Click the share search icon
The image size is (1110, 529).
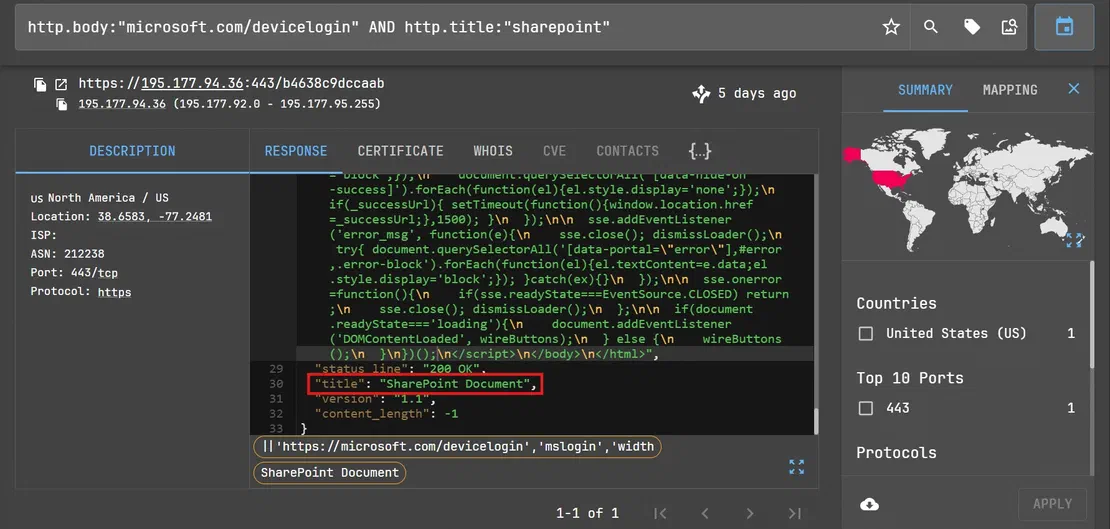1009,27
